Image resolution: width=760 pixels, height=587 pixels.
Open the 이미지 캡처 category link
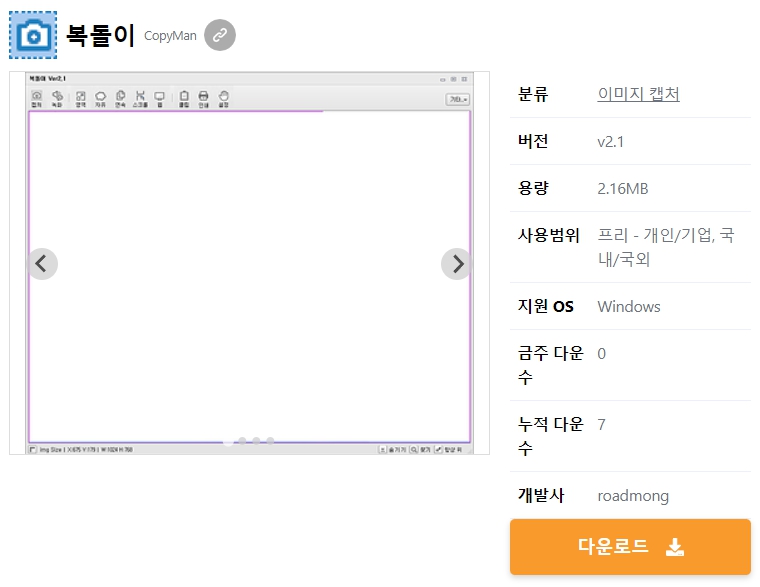click(x=638, y=94)
